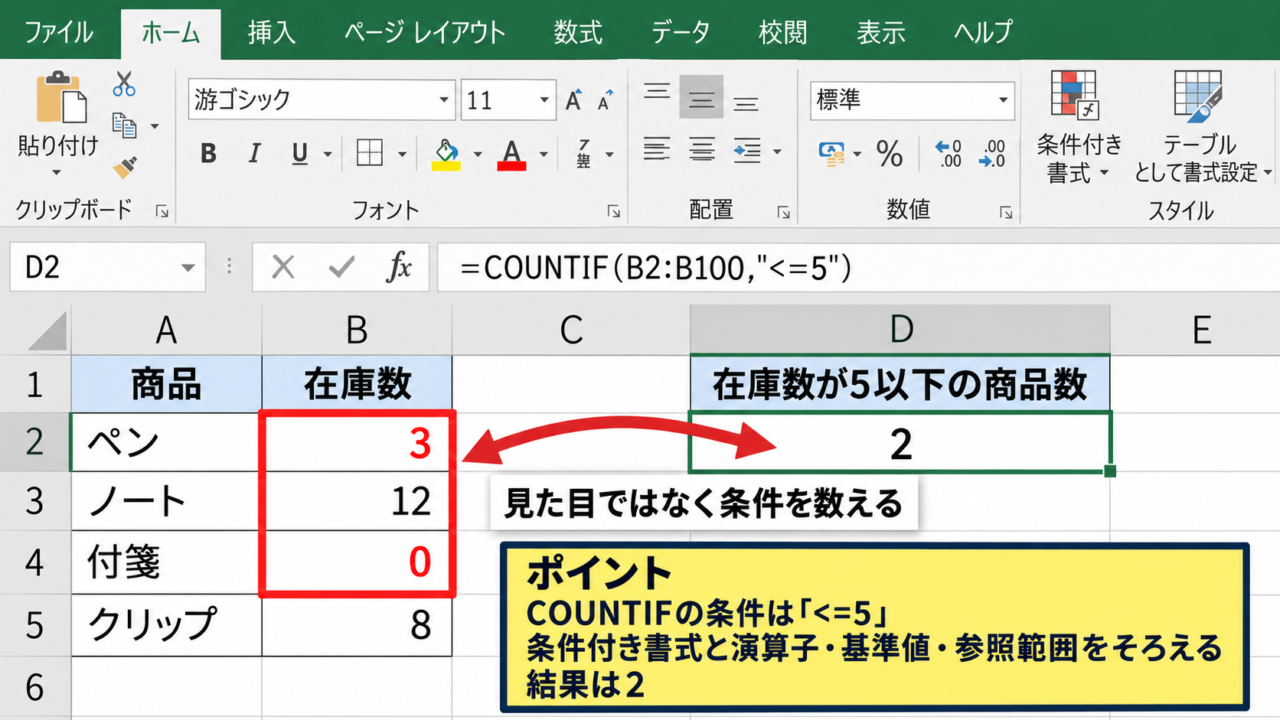Screen dimensions: 1280x720
Task: Apply the percent style button
Action: point(889,153)
